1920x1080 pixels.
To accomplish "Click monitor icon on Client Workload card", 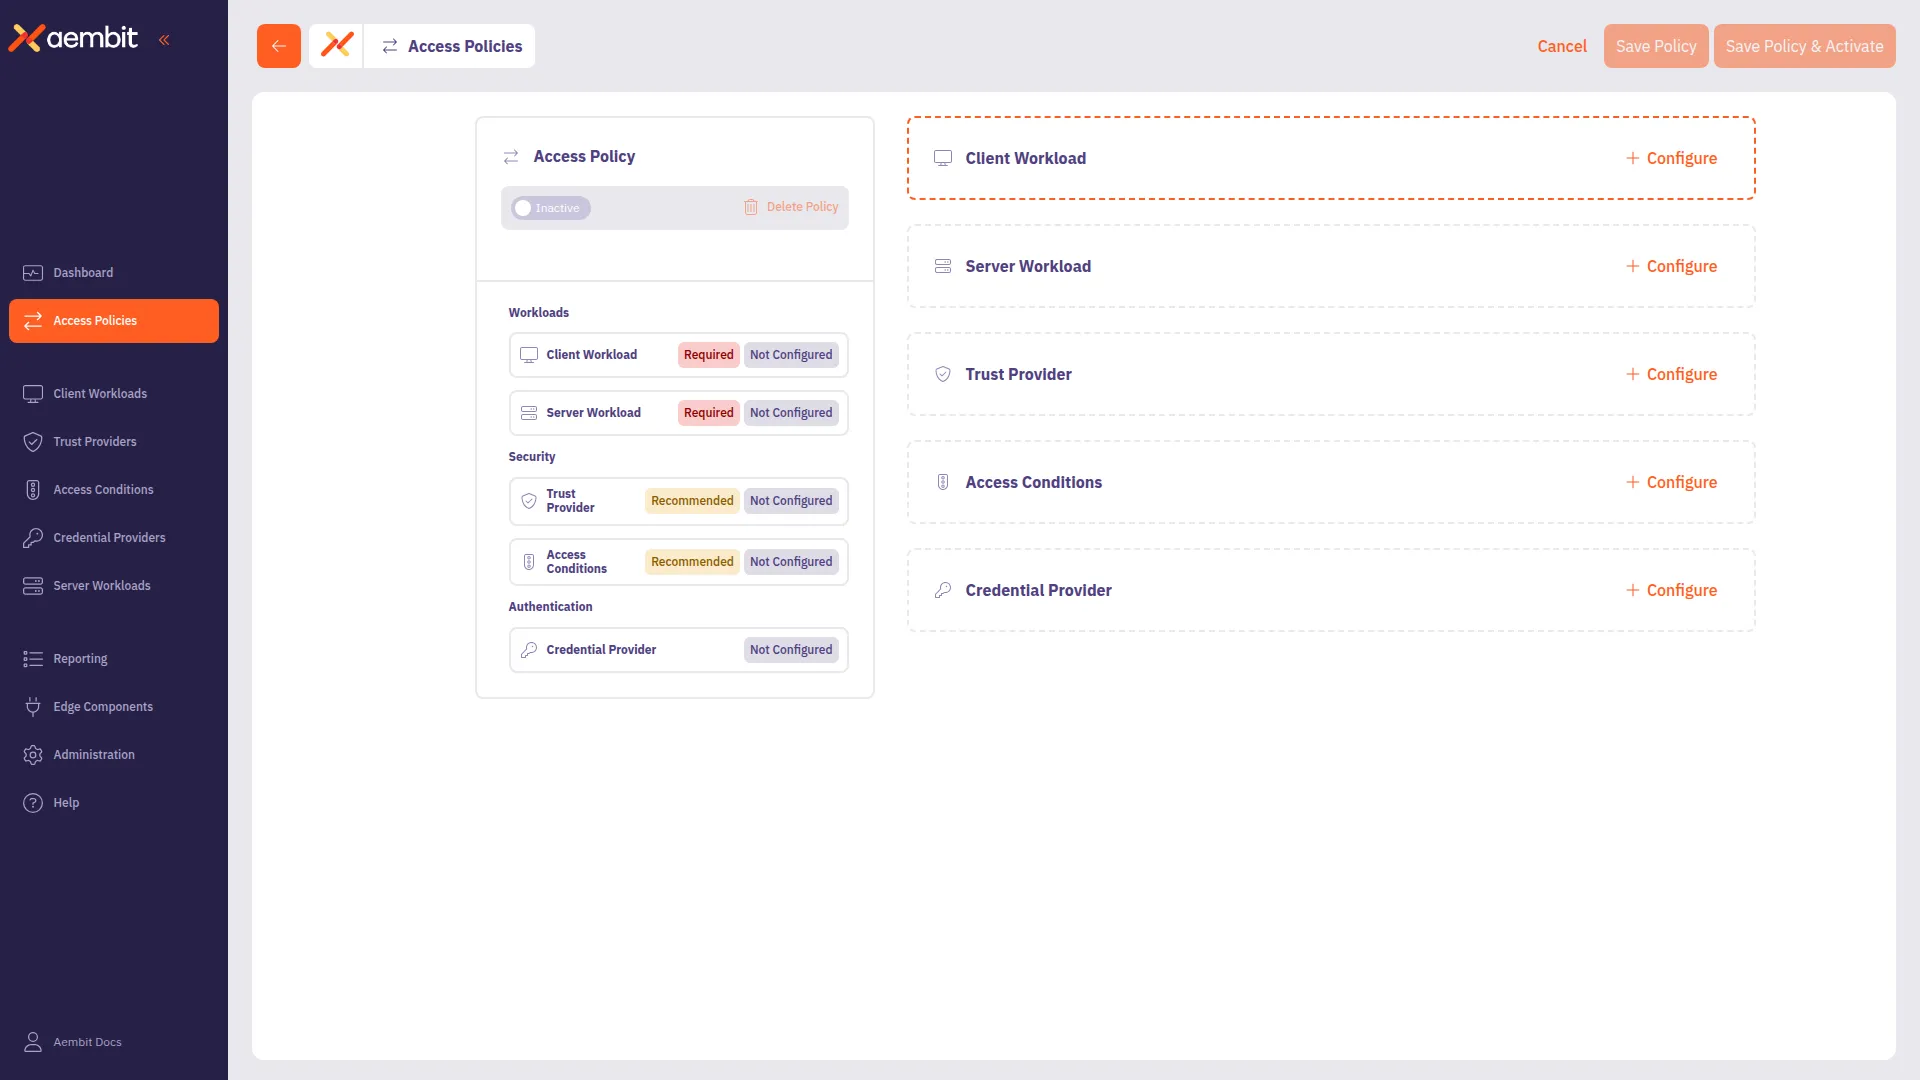I will [x=943, y=158].
